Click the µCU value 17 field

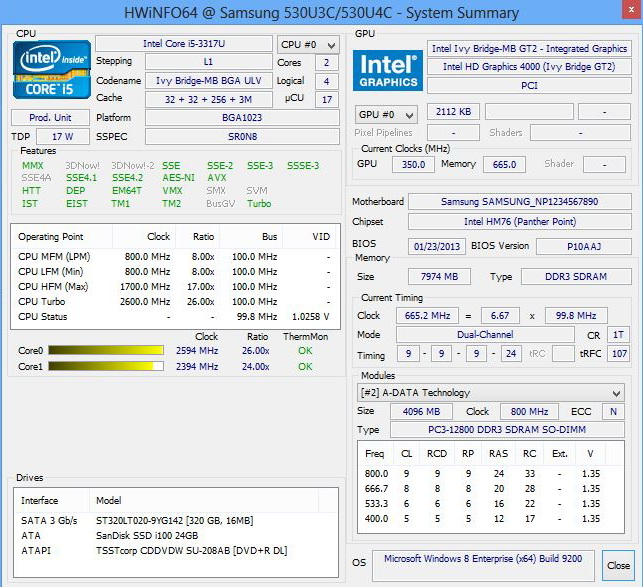point(326,99)
